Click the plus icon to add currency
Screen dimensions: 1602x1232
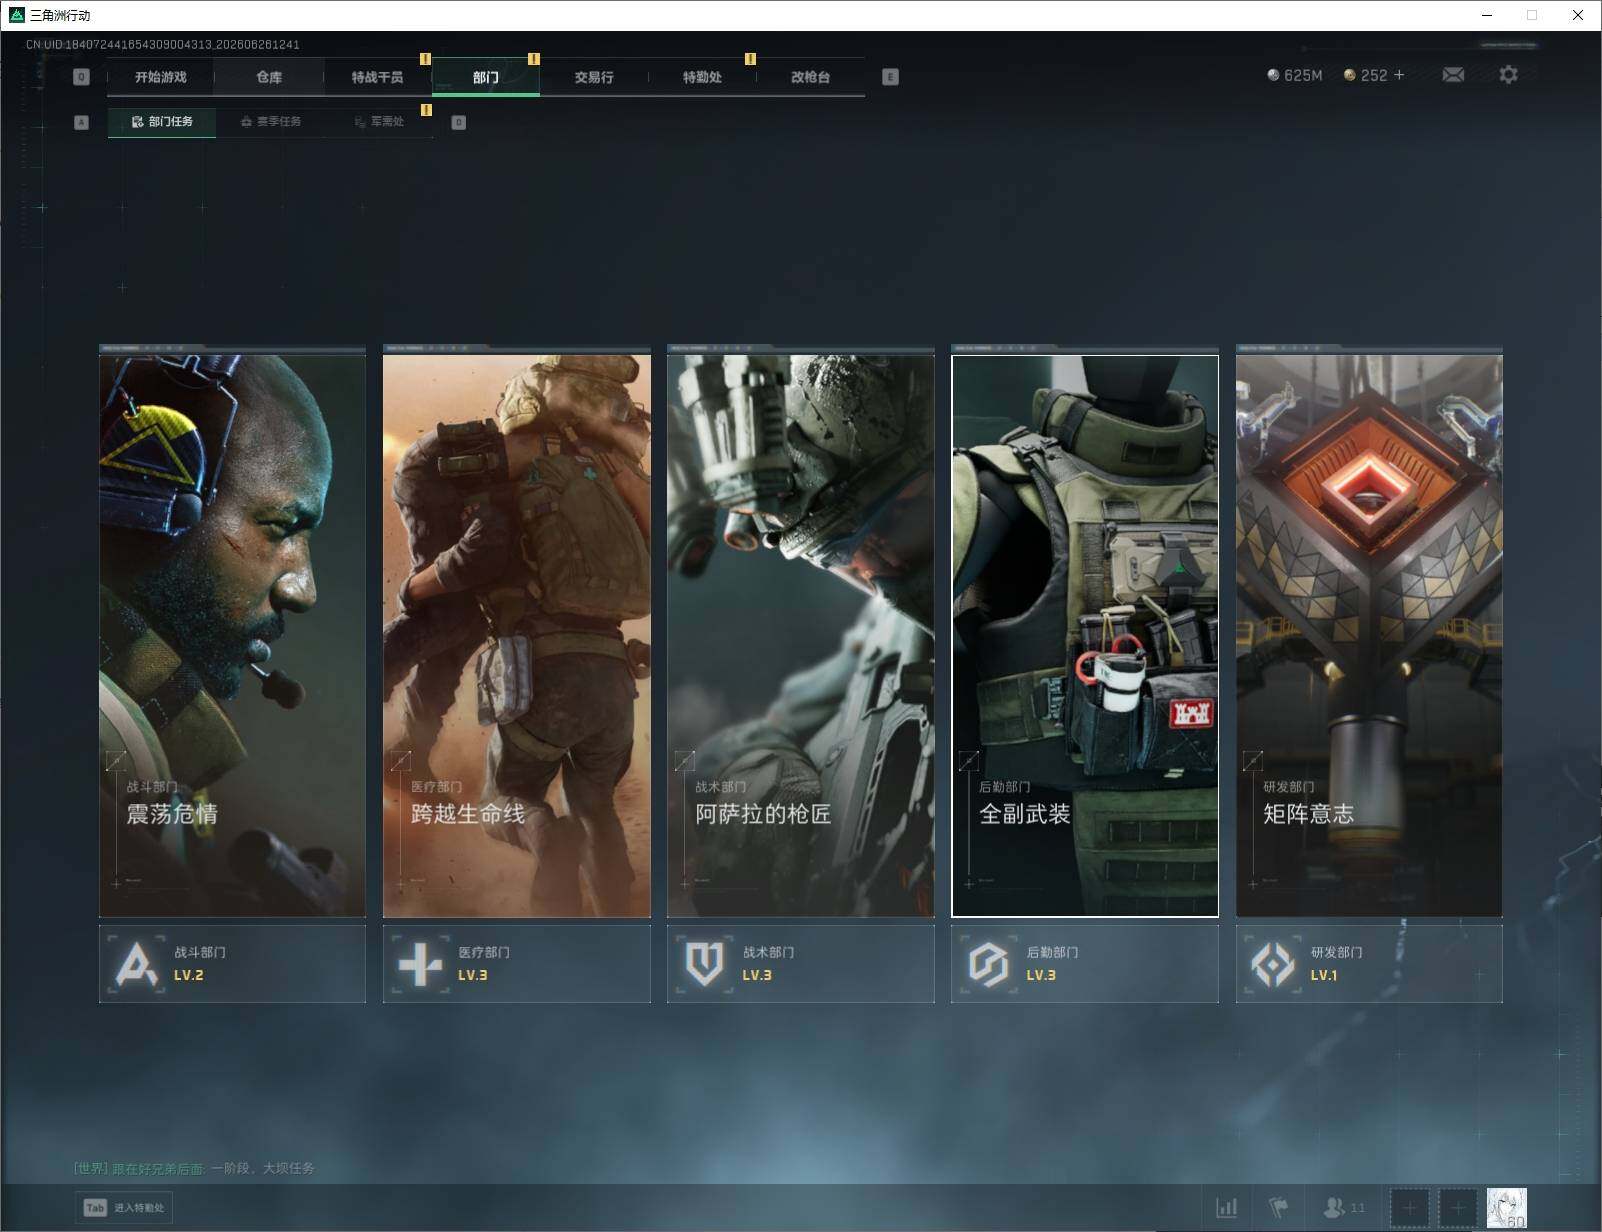1399,75
